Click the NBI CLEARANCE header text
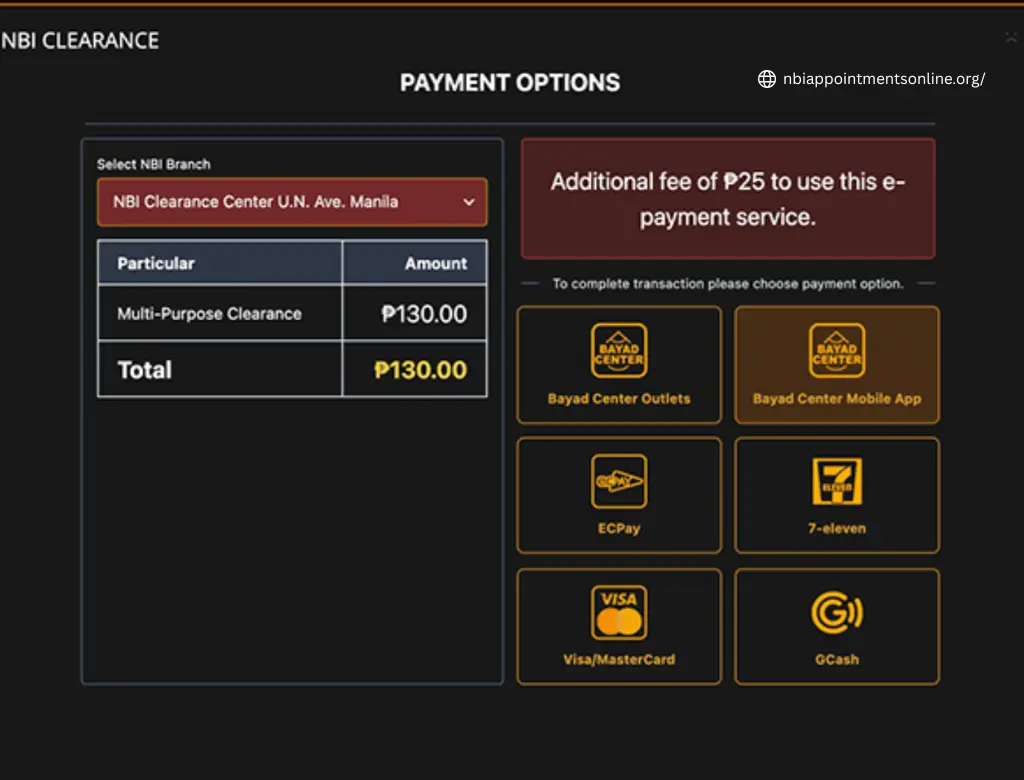 pos(80,41)
